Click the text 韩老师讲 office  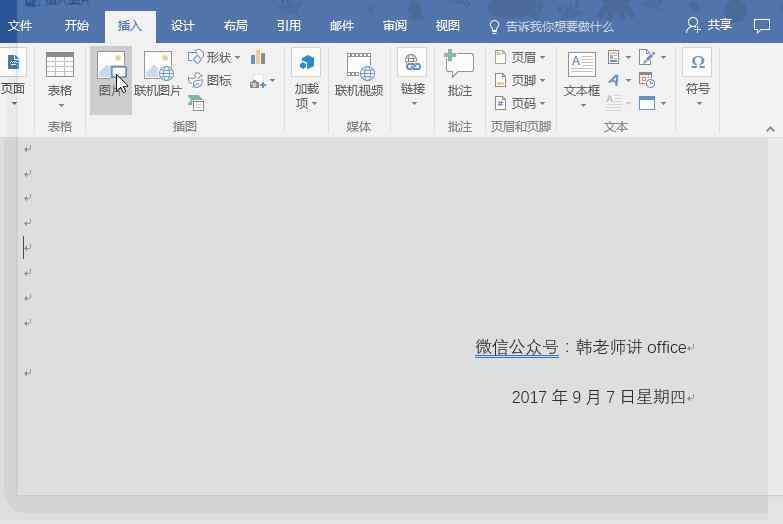(x=631, y=347)
